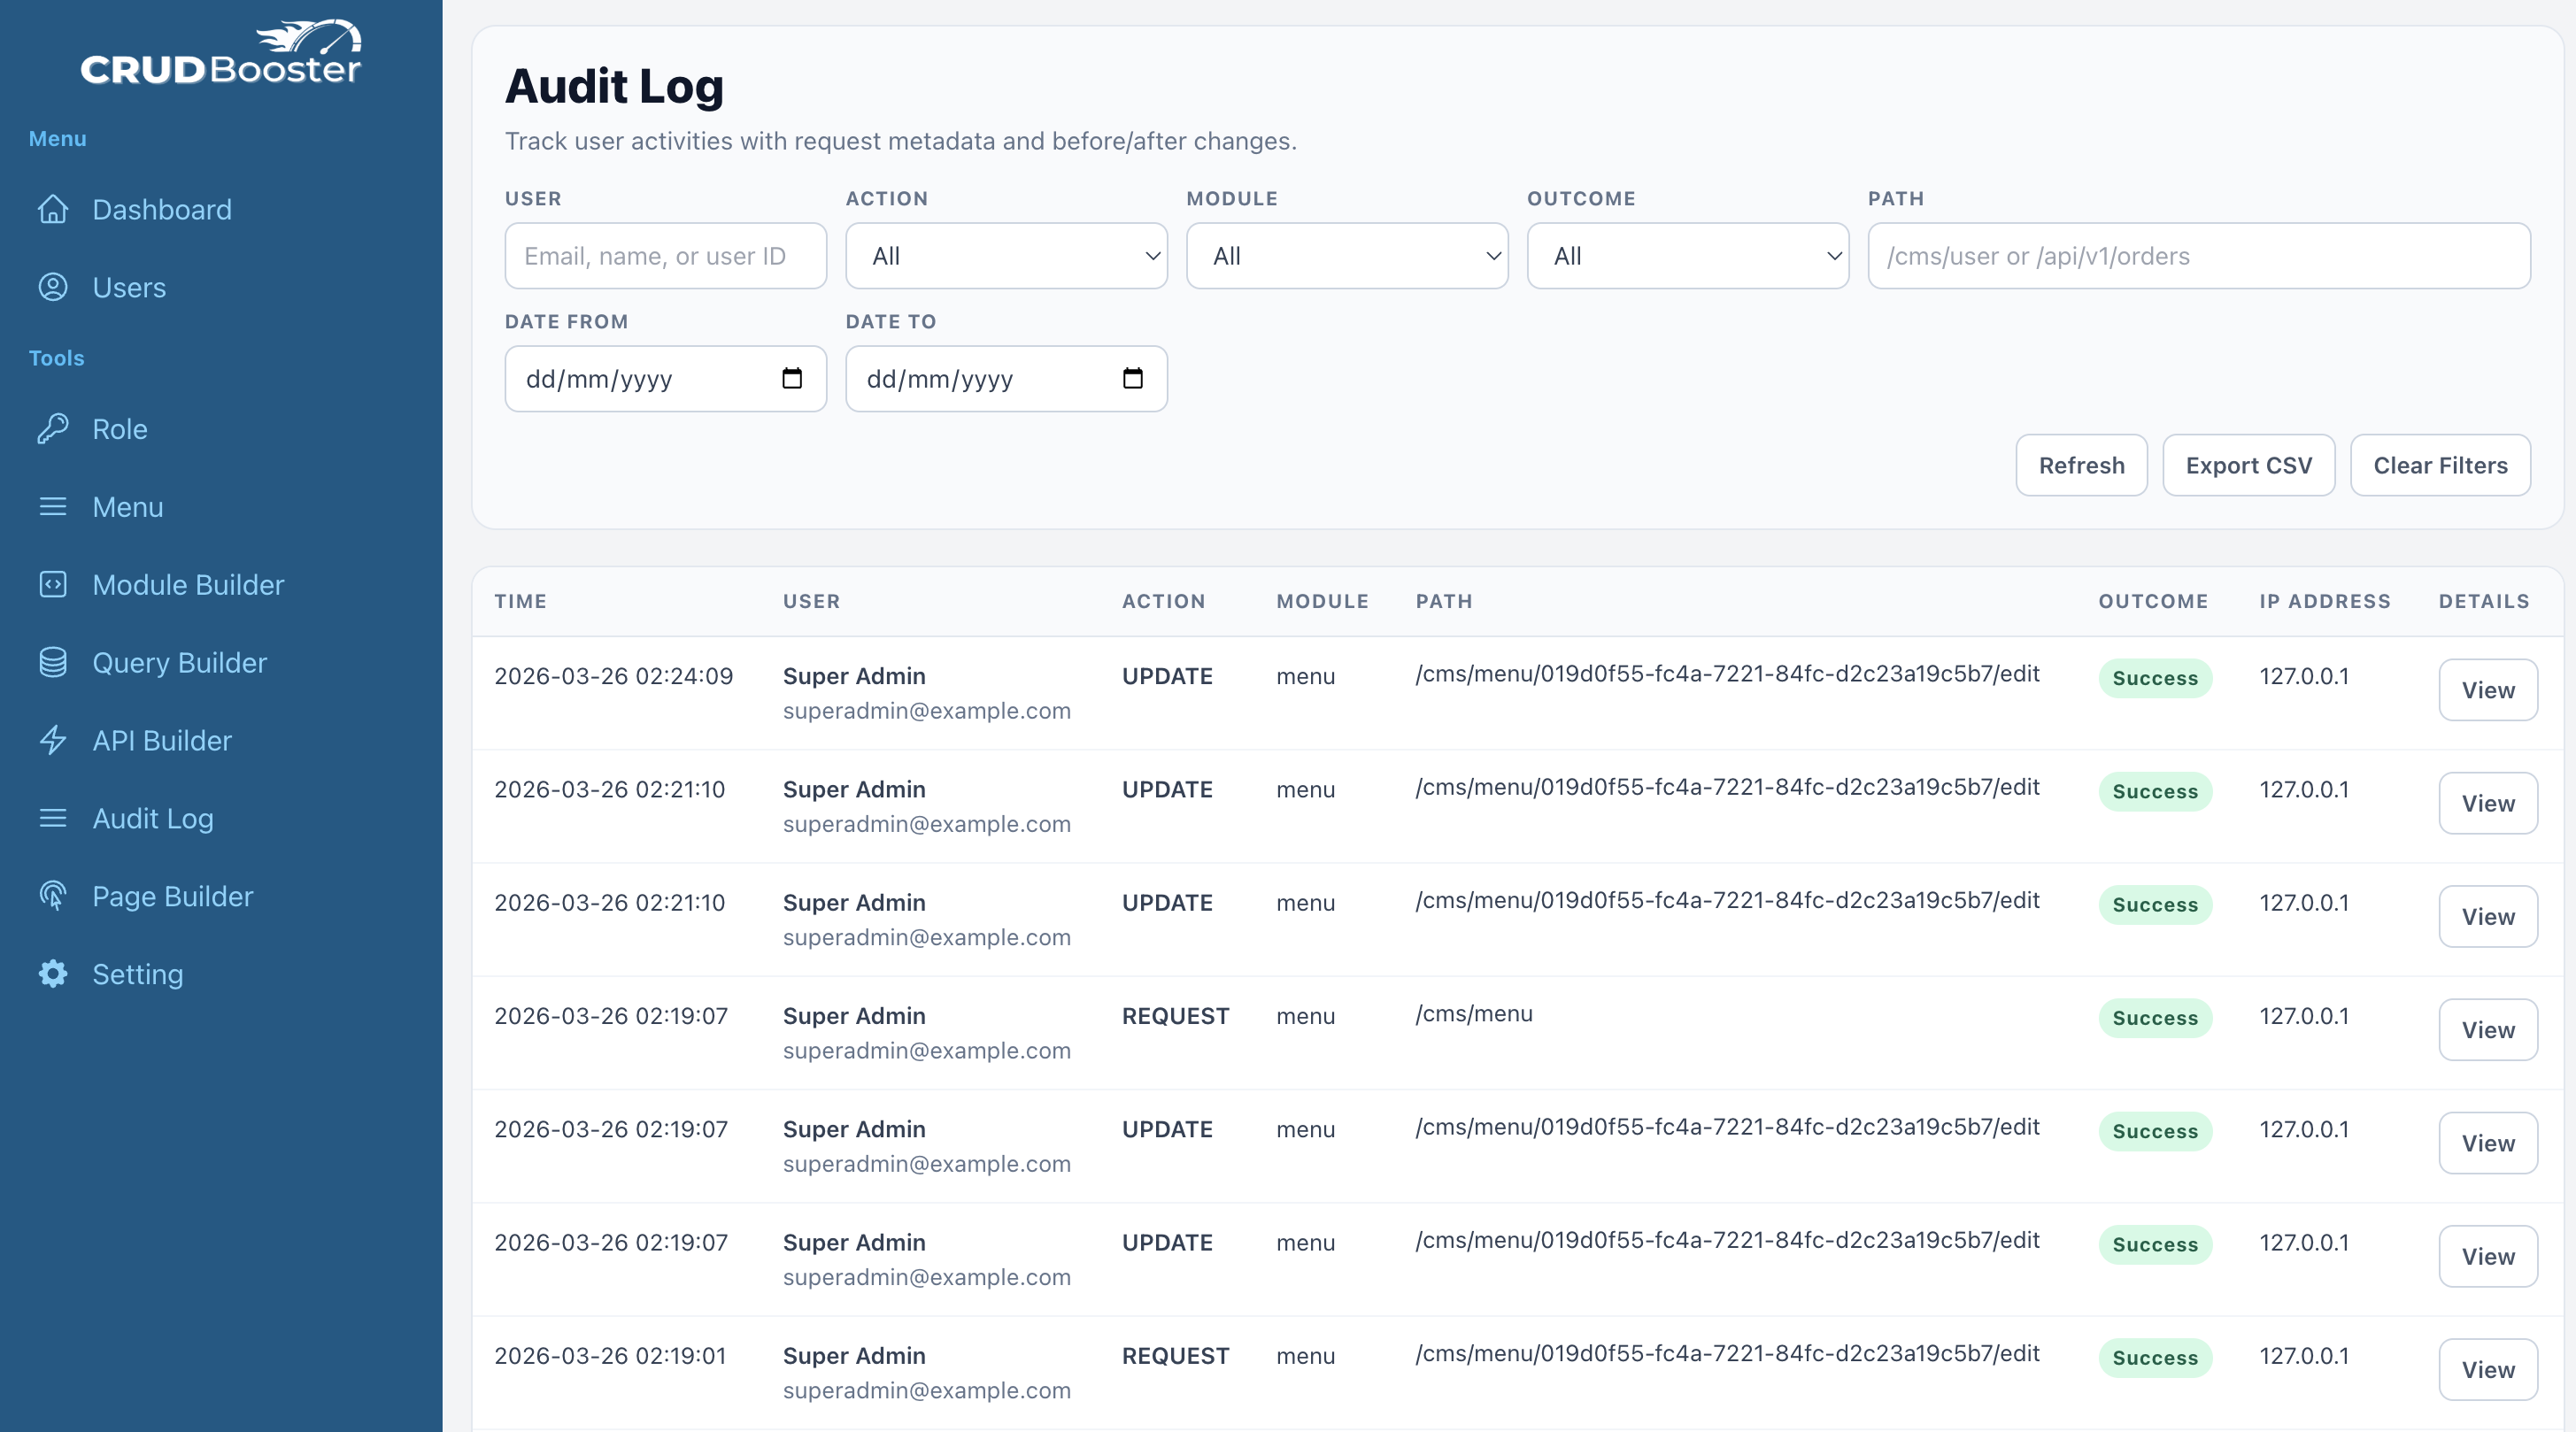Open the DATE FROM calendar picker
Viewport: 2576px width, 1432px height.
[x=791, y=378]
